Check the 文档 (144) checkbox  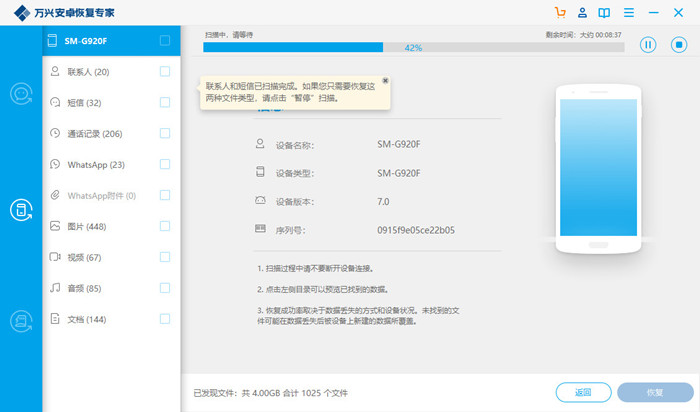(x=165, y=319)
